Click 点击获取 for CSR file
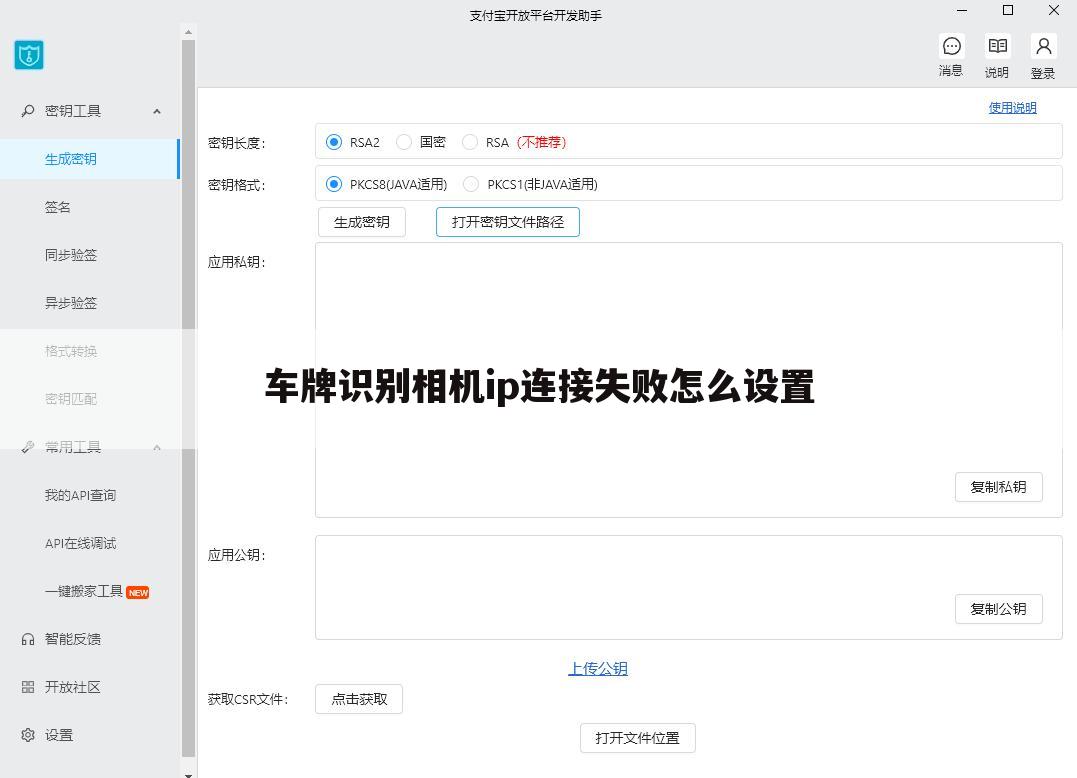 tap(359, 699)
